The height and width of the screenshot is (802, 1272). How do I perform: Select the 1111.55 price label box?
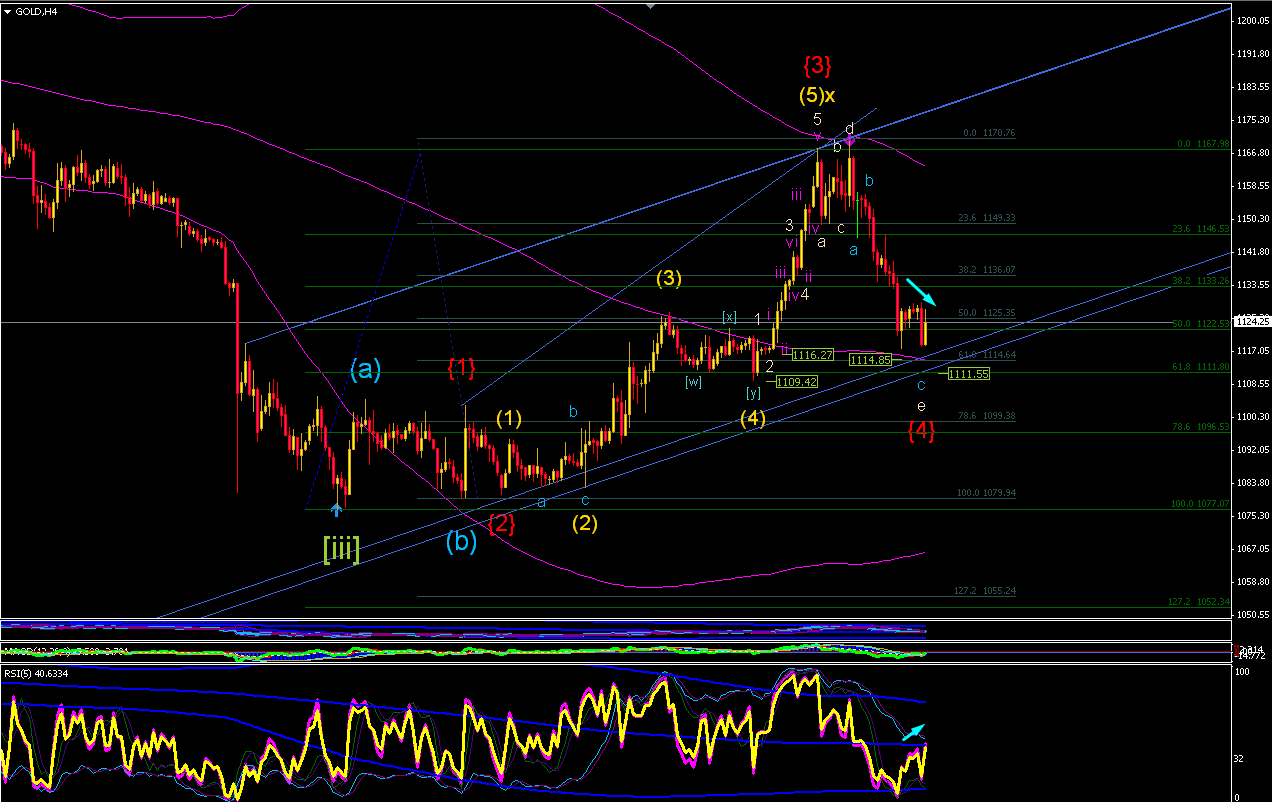969,374
